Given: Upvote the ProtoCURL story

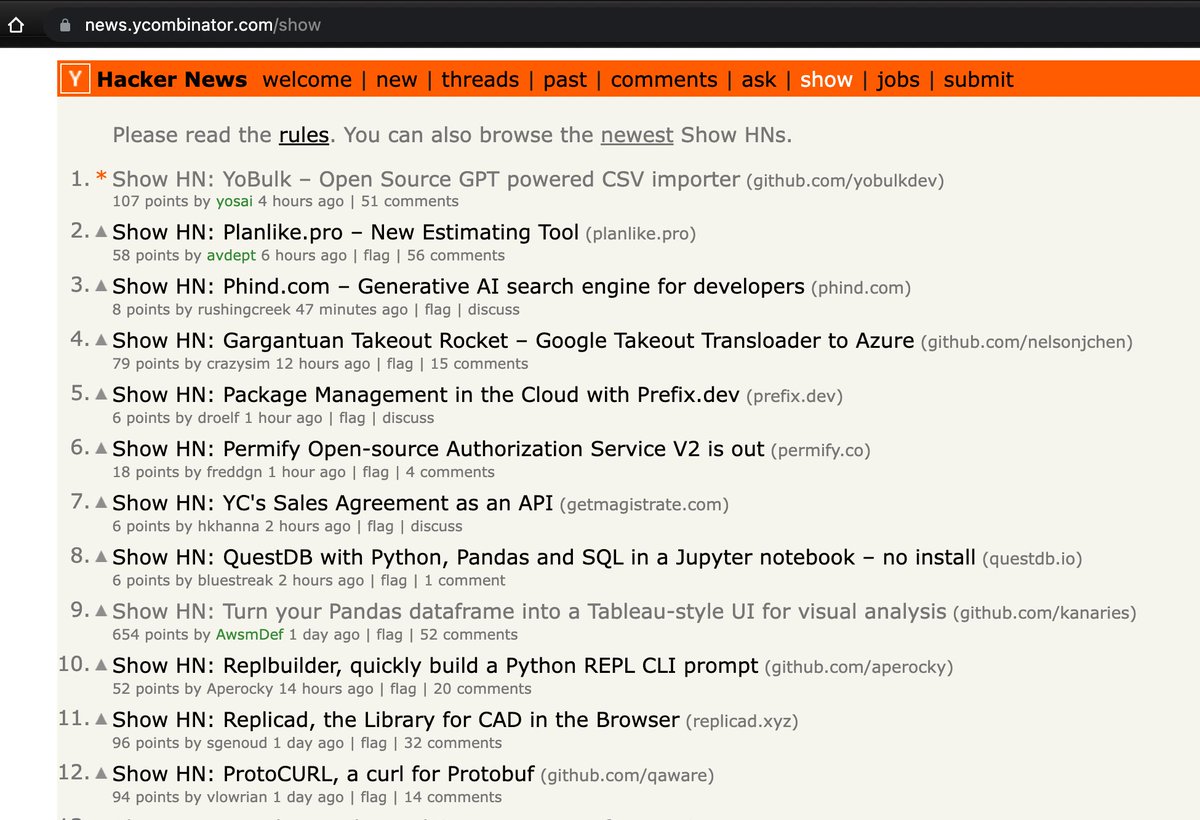Looking at the screenshot, I should pyautogui.click(x=101, y=773).
